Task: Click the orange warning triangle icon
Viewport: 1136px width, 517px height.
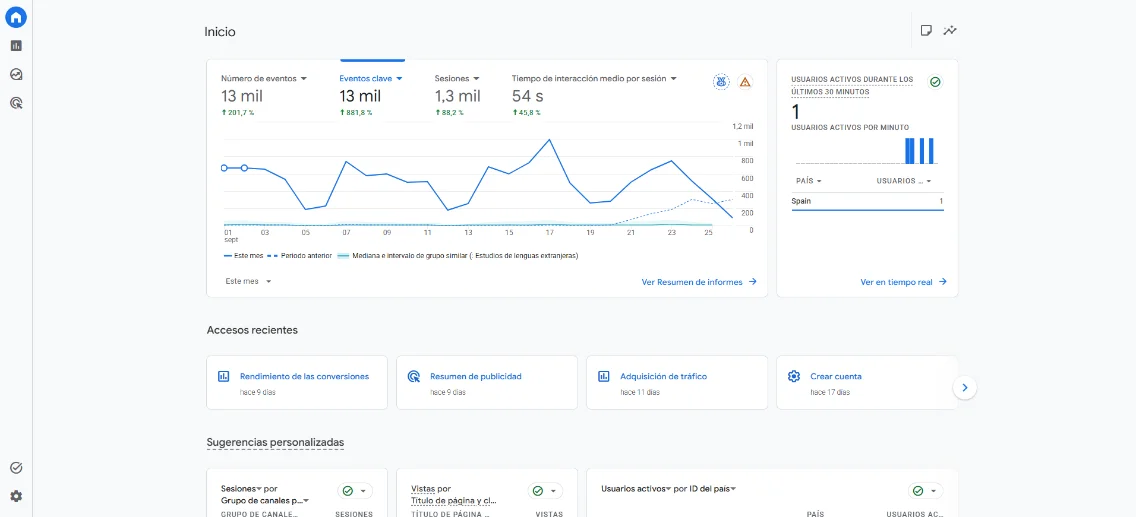Action: (x=745, y=83)
